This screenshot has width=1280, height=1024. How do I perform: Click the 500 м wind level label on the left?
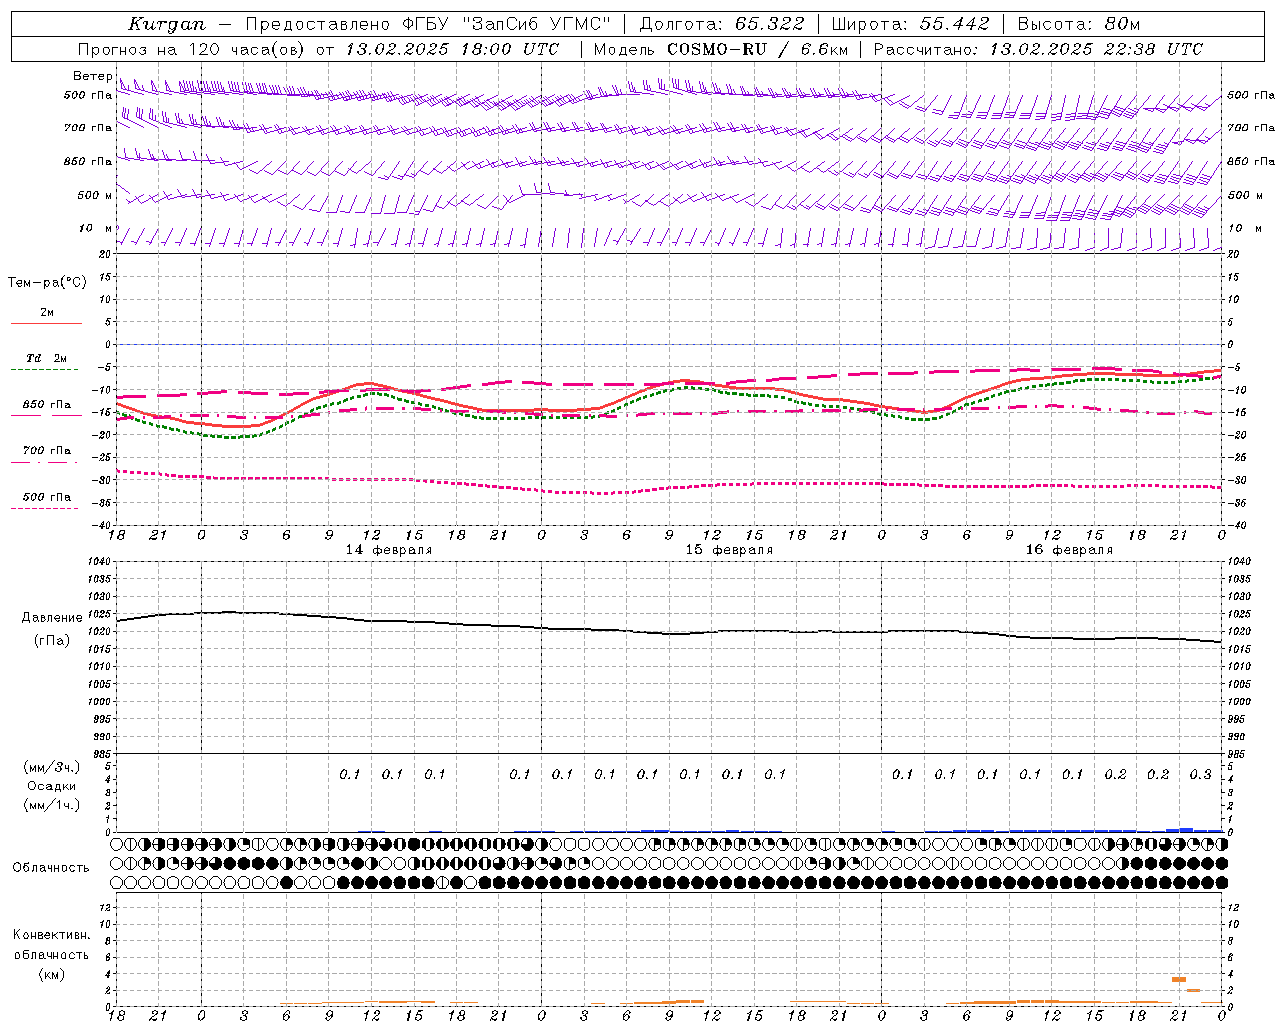pos(94,195)
